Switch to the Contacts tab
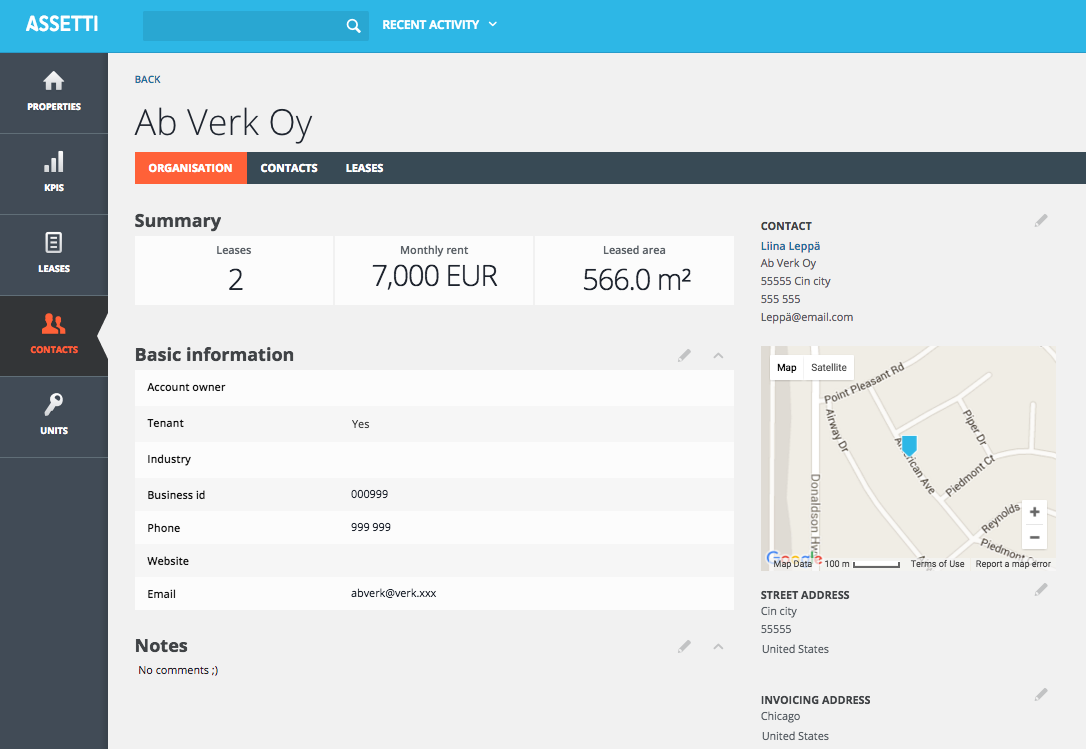Image resolution: width=1086 pixels, height=749 pixels. point(289,168)
